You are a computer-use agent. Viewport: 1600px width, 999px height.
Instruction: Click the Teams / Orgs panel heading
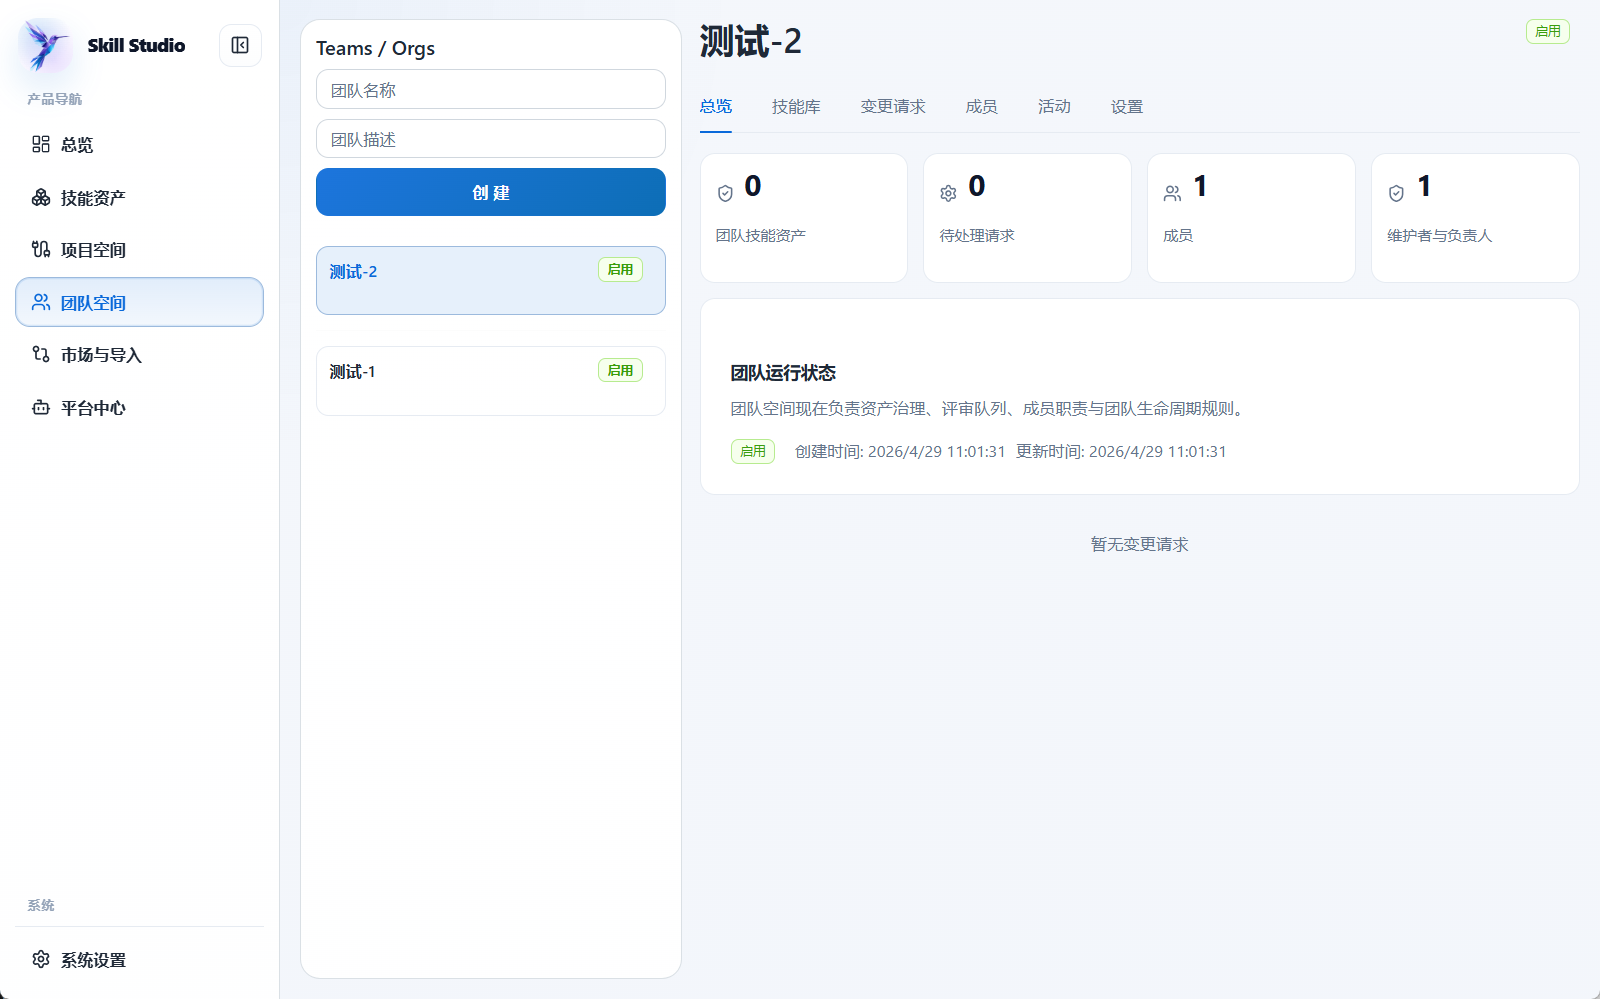pyautogui.click(x=375, y=48)
